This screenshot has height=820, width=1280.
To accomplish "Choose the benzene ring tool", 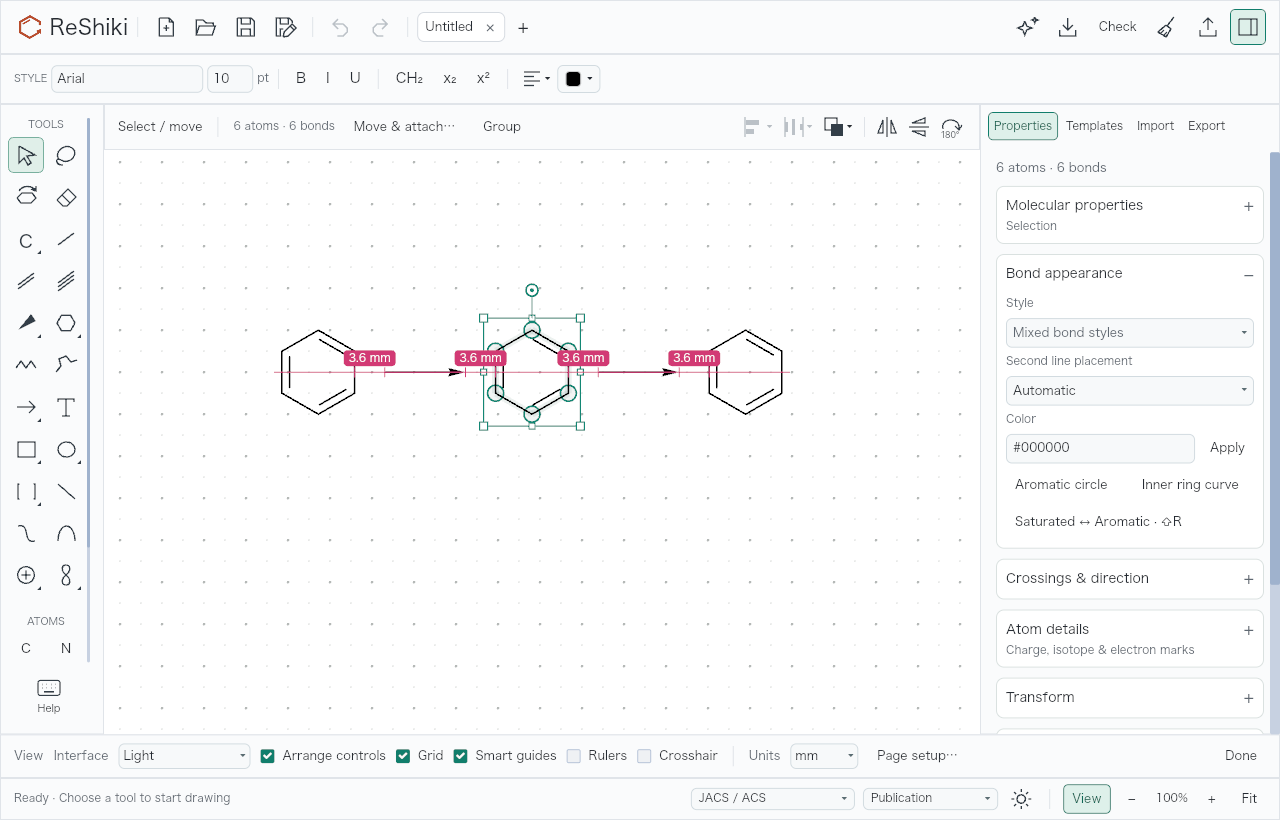I will (66, 323).
